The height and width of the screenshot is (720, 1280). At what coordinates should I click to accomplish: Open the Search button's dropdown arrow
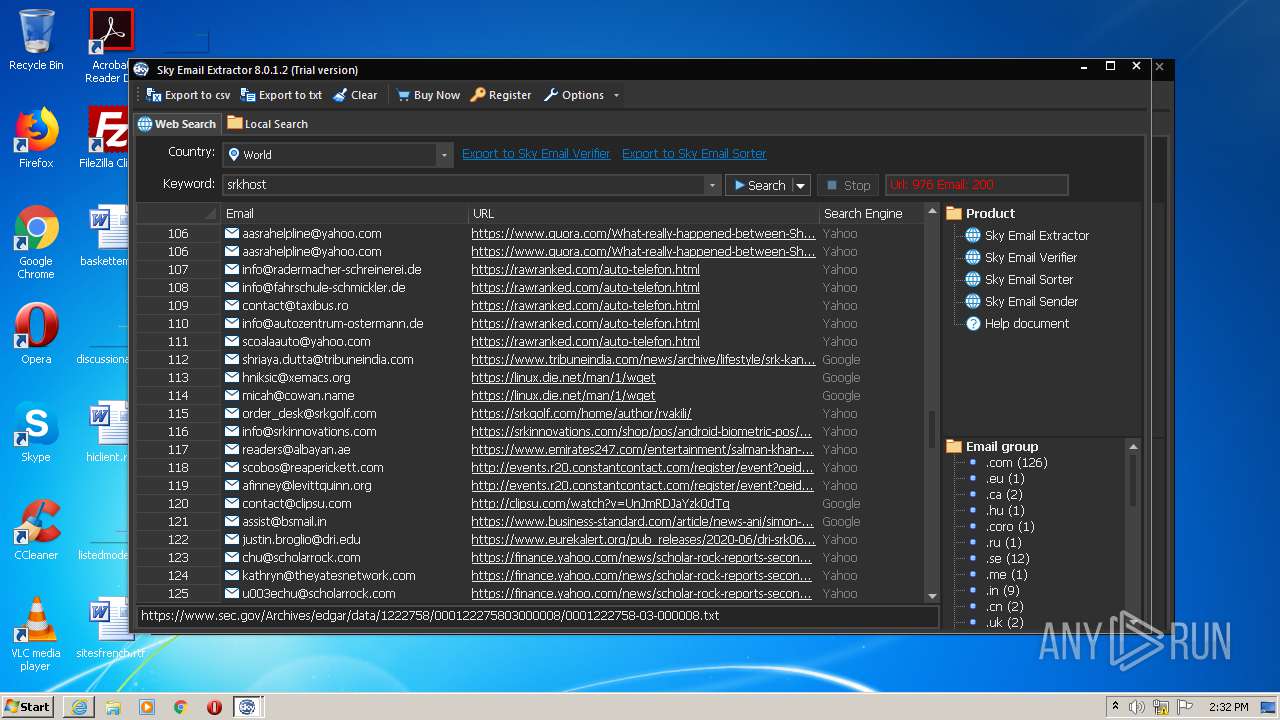tap(800, 185)
